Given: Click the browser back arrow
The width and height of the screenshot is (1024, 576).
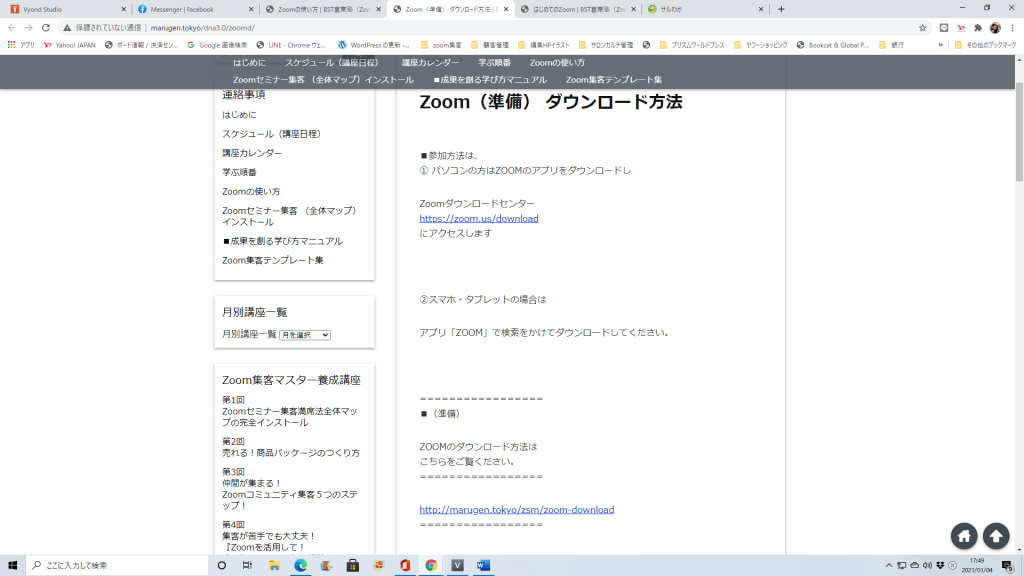Looking at the screenshot, I should pyautogui.click(x=12, y=27).
